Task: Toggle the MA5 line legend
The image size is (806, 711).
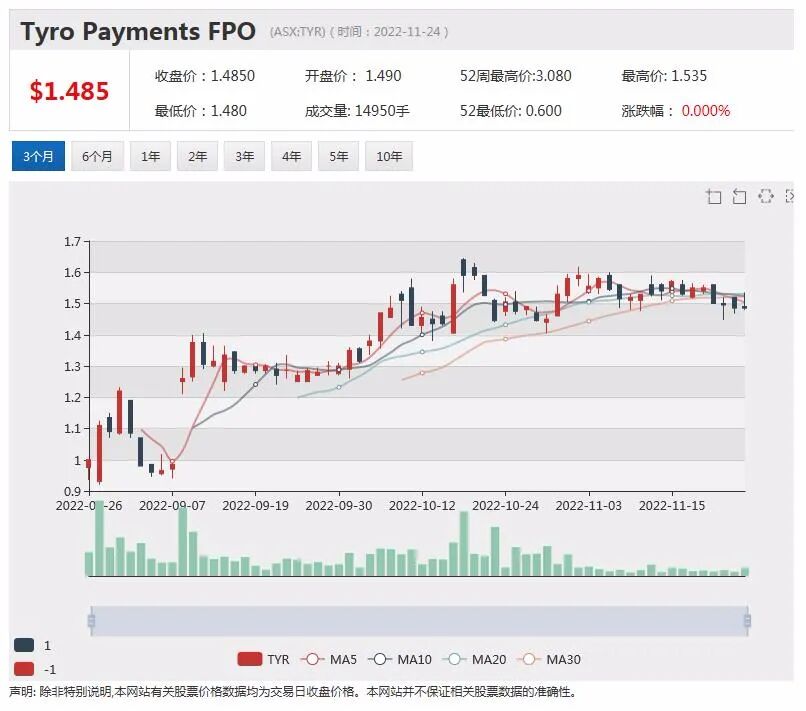Action: click(329, 659)
